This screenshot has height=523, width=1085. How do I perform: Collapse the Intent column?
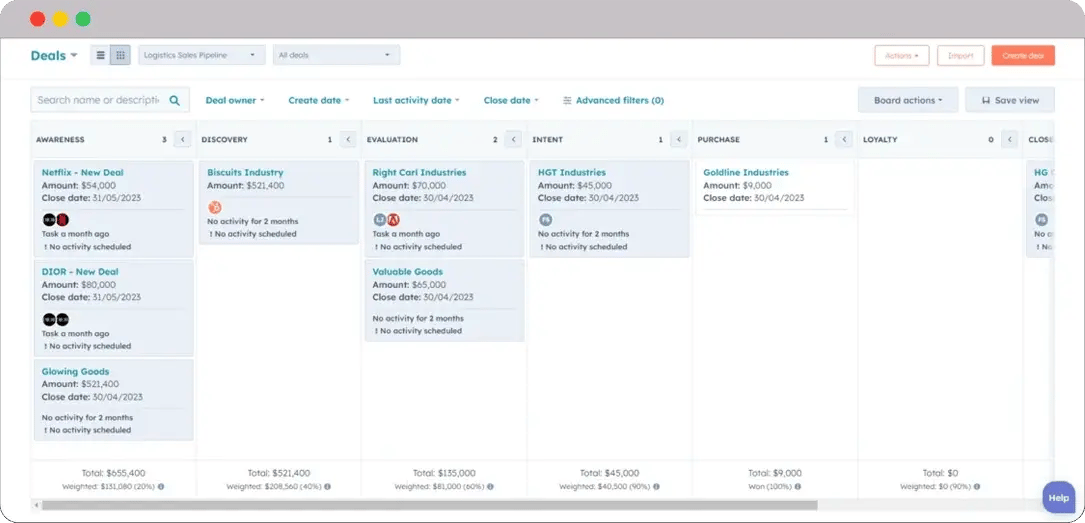(679, 139)
